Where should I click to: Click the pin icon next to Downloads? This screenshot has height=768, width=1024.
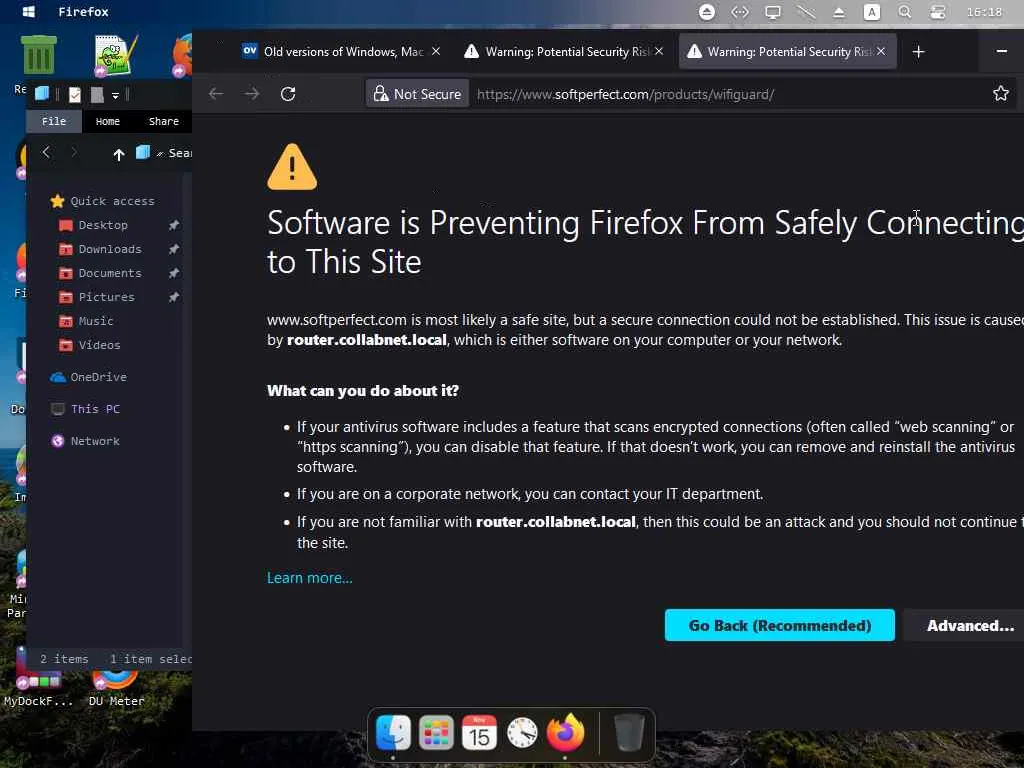point(174,249)
